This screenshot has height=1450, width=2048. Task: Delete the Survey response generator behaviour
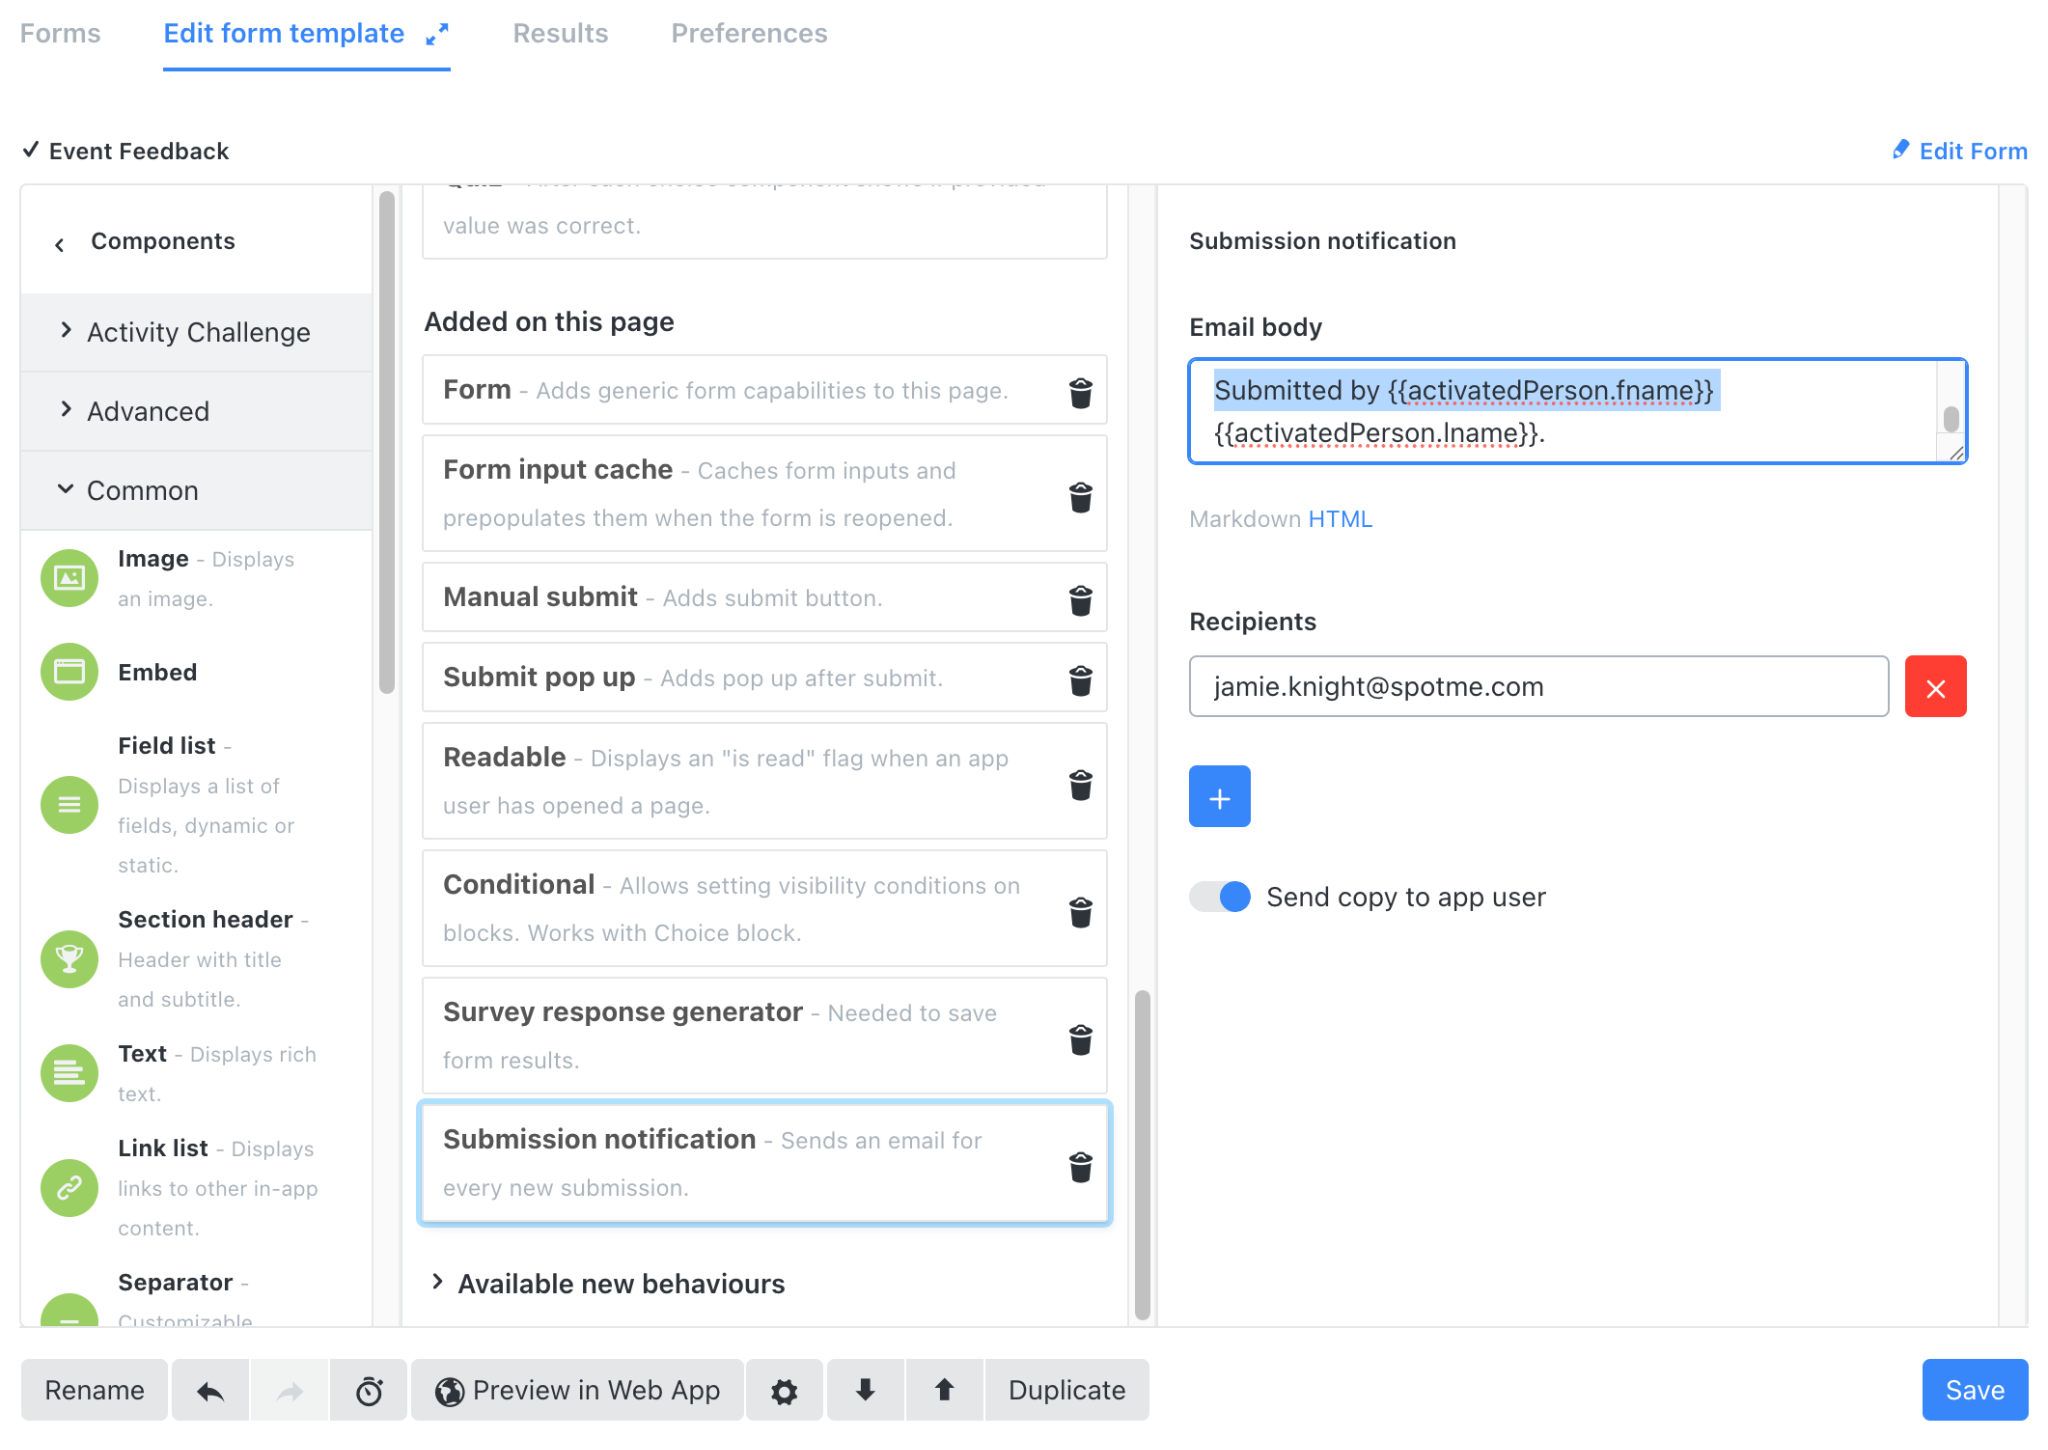(1080, 1039)
